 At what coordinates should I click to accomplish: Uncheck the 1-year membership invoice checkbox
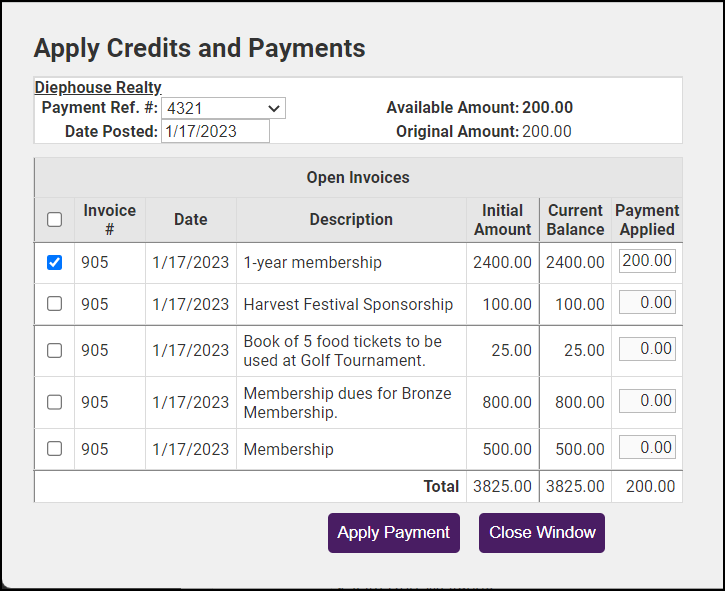pyautogui.click(x=54, y=263)
